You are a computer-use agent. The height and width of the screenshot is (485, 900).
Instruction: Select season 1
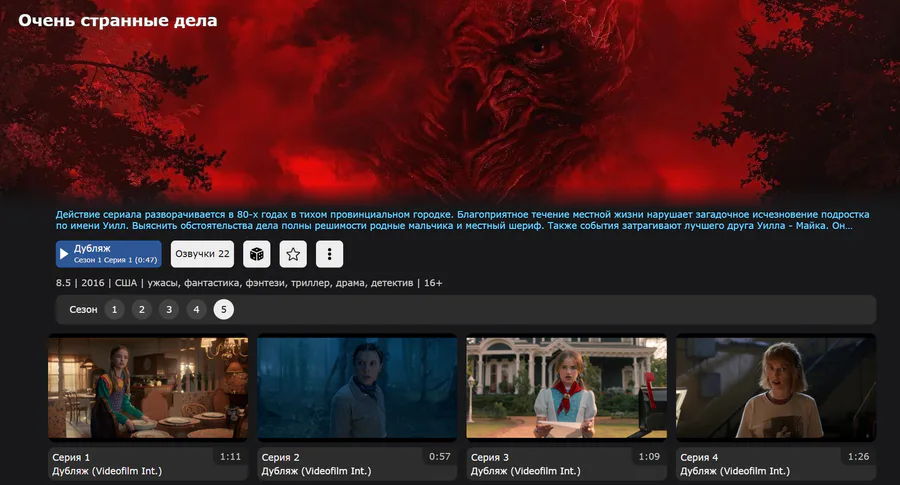tap(114, 309)
